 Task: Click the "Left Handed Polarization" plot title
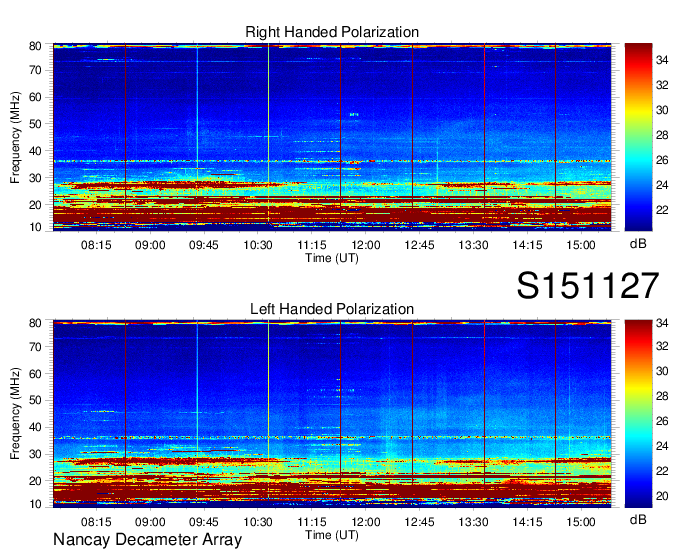coord(332,309)
